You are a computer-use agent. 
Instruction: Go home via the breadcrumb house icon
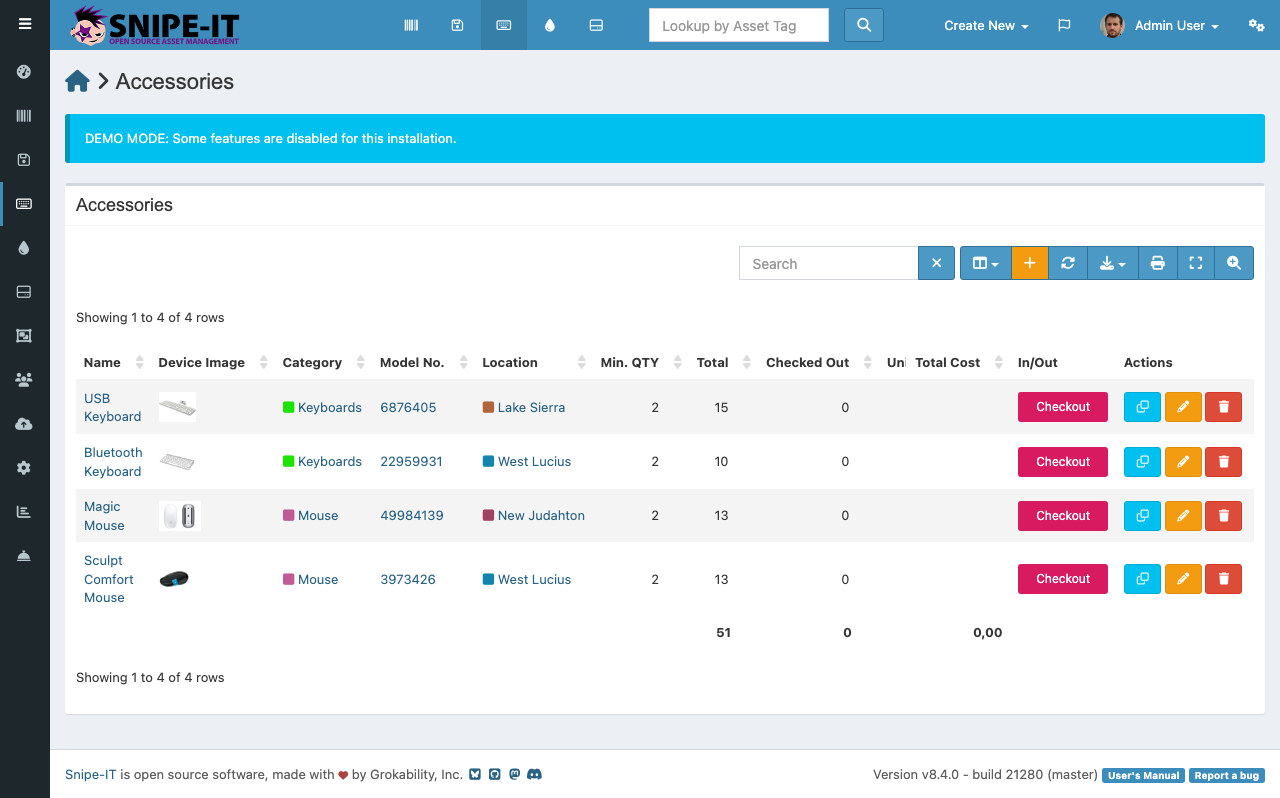click(x=78, y=82)
